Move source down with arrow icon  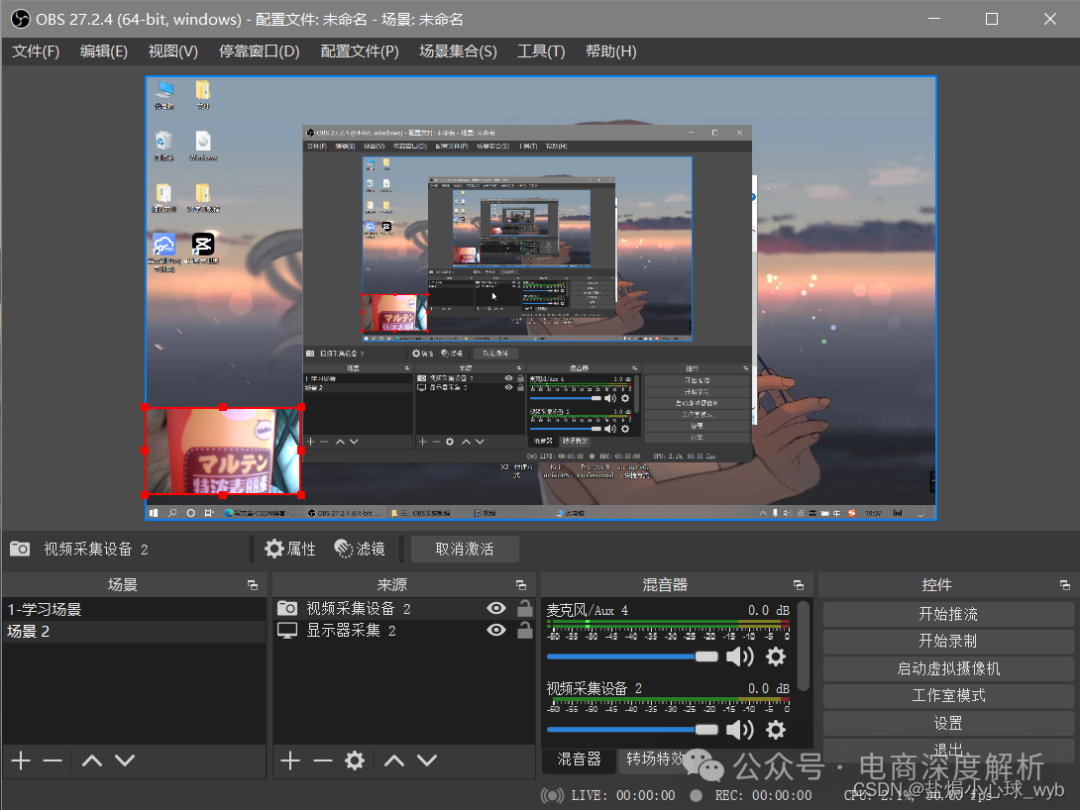pos(427,761)
